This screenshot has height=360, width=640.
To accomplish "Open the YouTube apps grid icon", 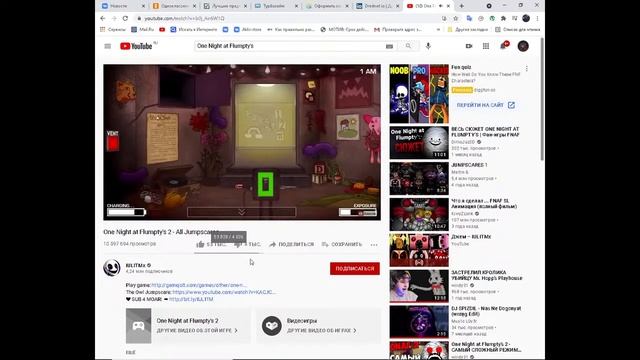I will (x=486, y=46).
